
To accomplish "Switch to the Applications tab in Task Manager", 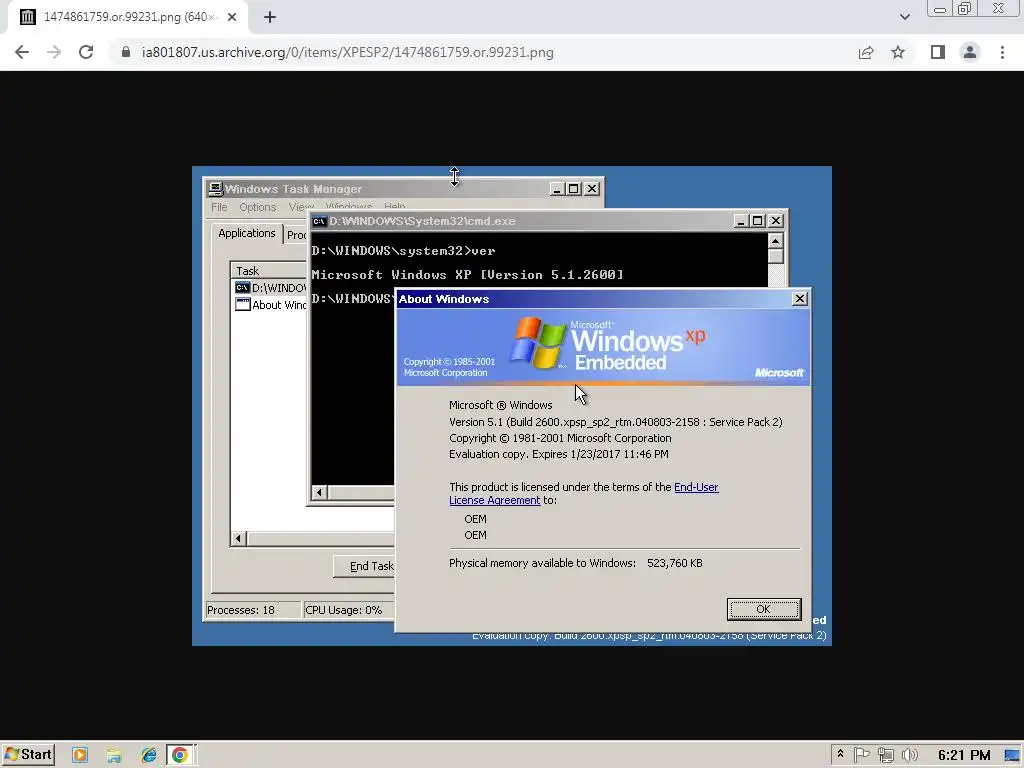I will (246, 233).
